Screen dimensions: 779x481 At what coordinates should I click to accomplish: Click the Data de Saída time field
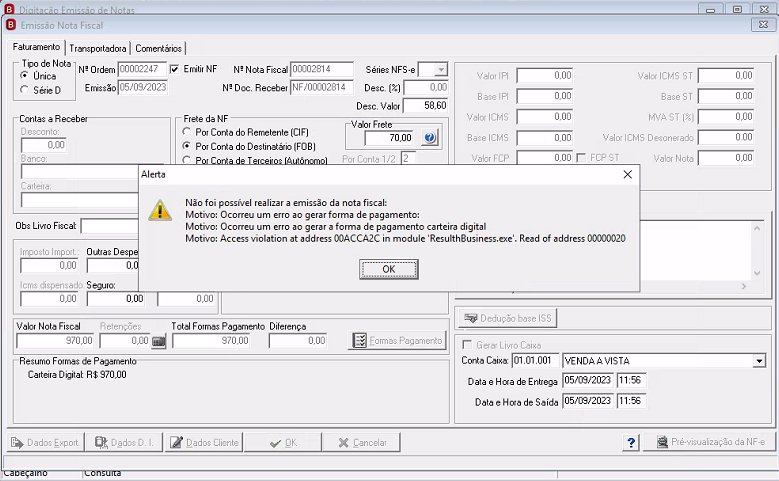pyautogui.click(x=631, y=401)
